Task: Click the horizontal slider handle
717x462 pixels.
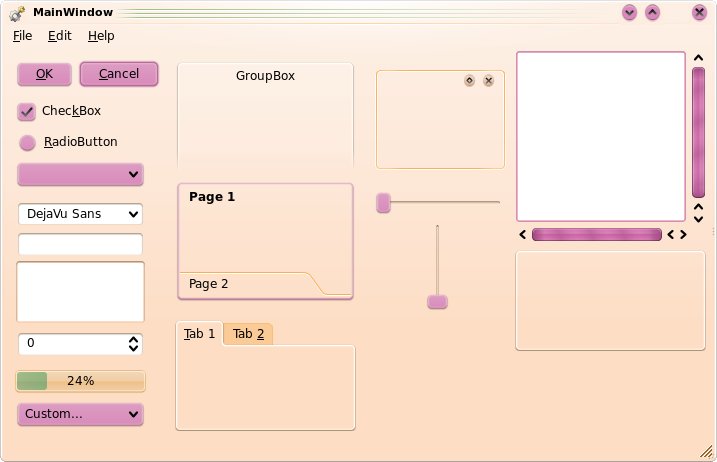Action: click(x=383, y=203)
